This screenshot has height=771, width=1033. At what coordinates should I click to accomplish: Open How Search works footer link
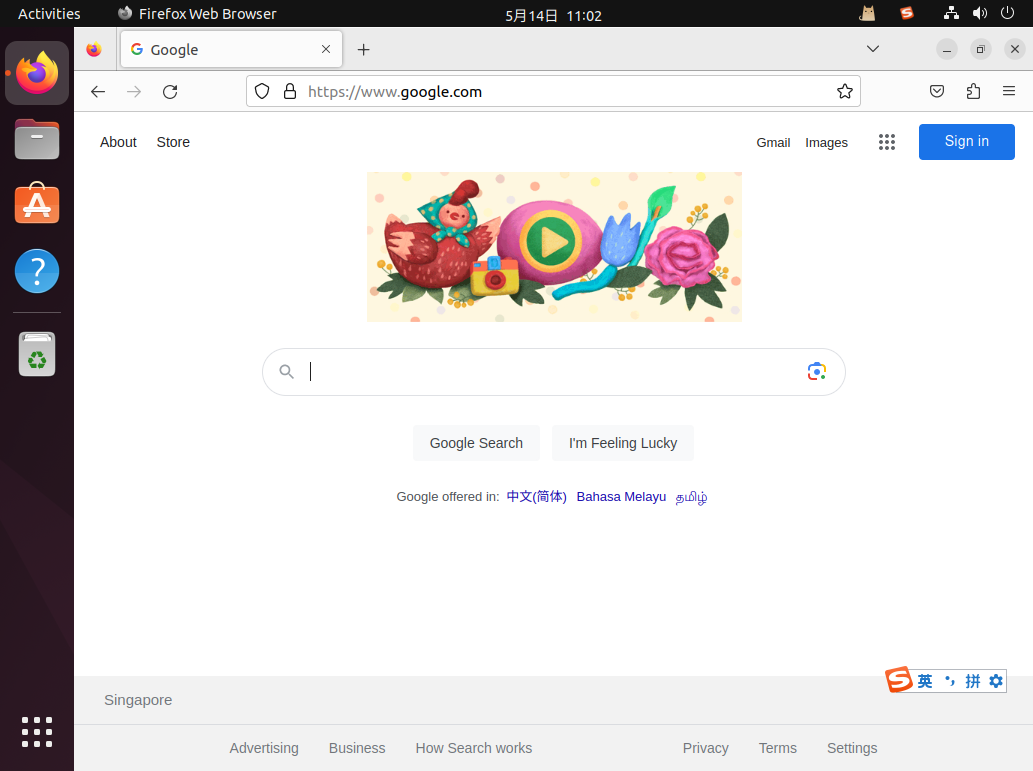pos(474,748)
